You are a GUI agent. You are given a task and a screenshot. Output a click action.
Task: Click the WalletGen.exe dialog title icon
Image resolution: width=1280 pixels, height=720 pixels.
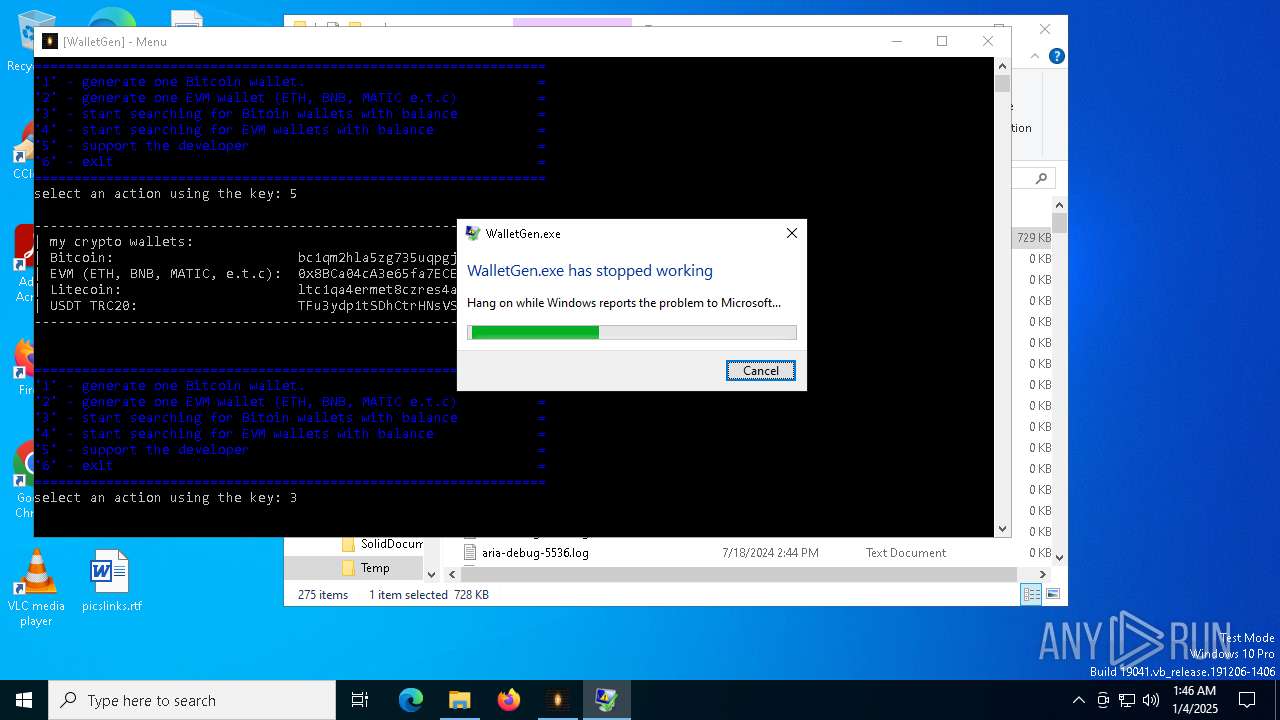(473, 233)
